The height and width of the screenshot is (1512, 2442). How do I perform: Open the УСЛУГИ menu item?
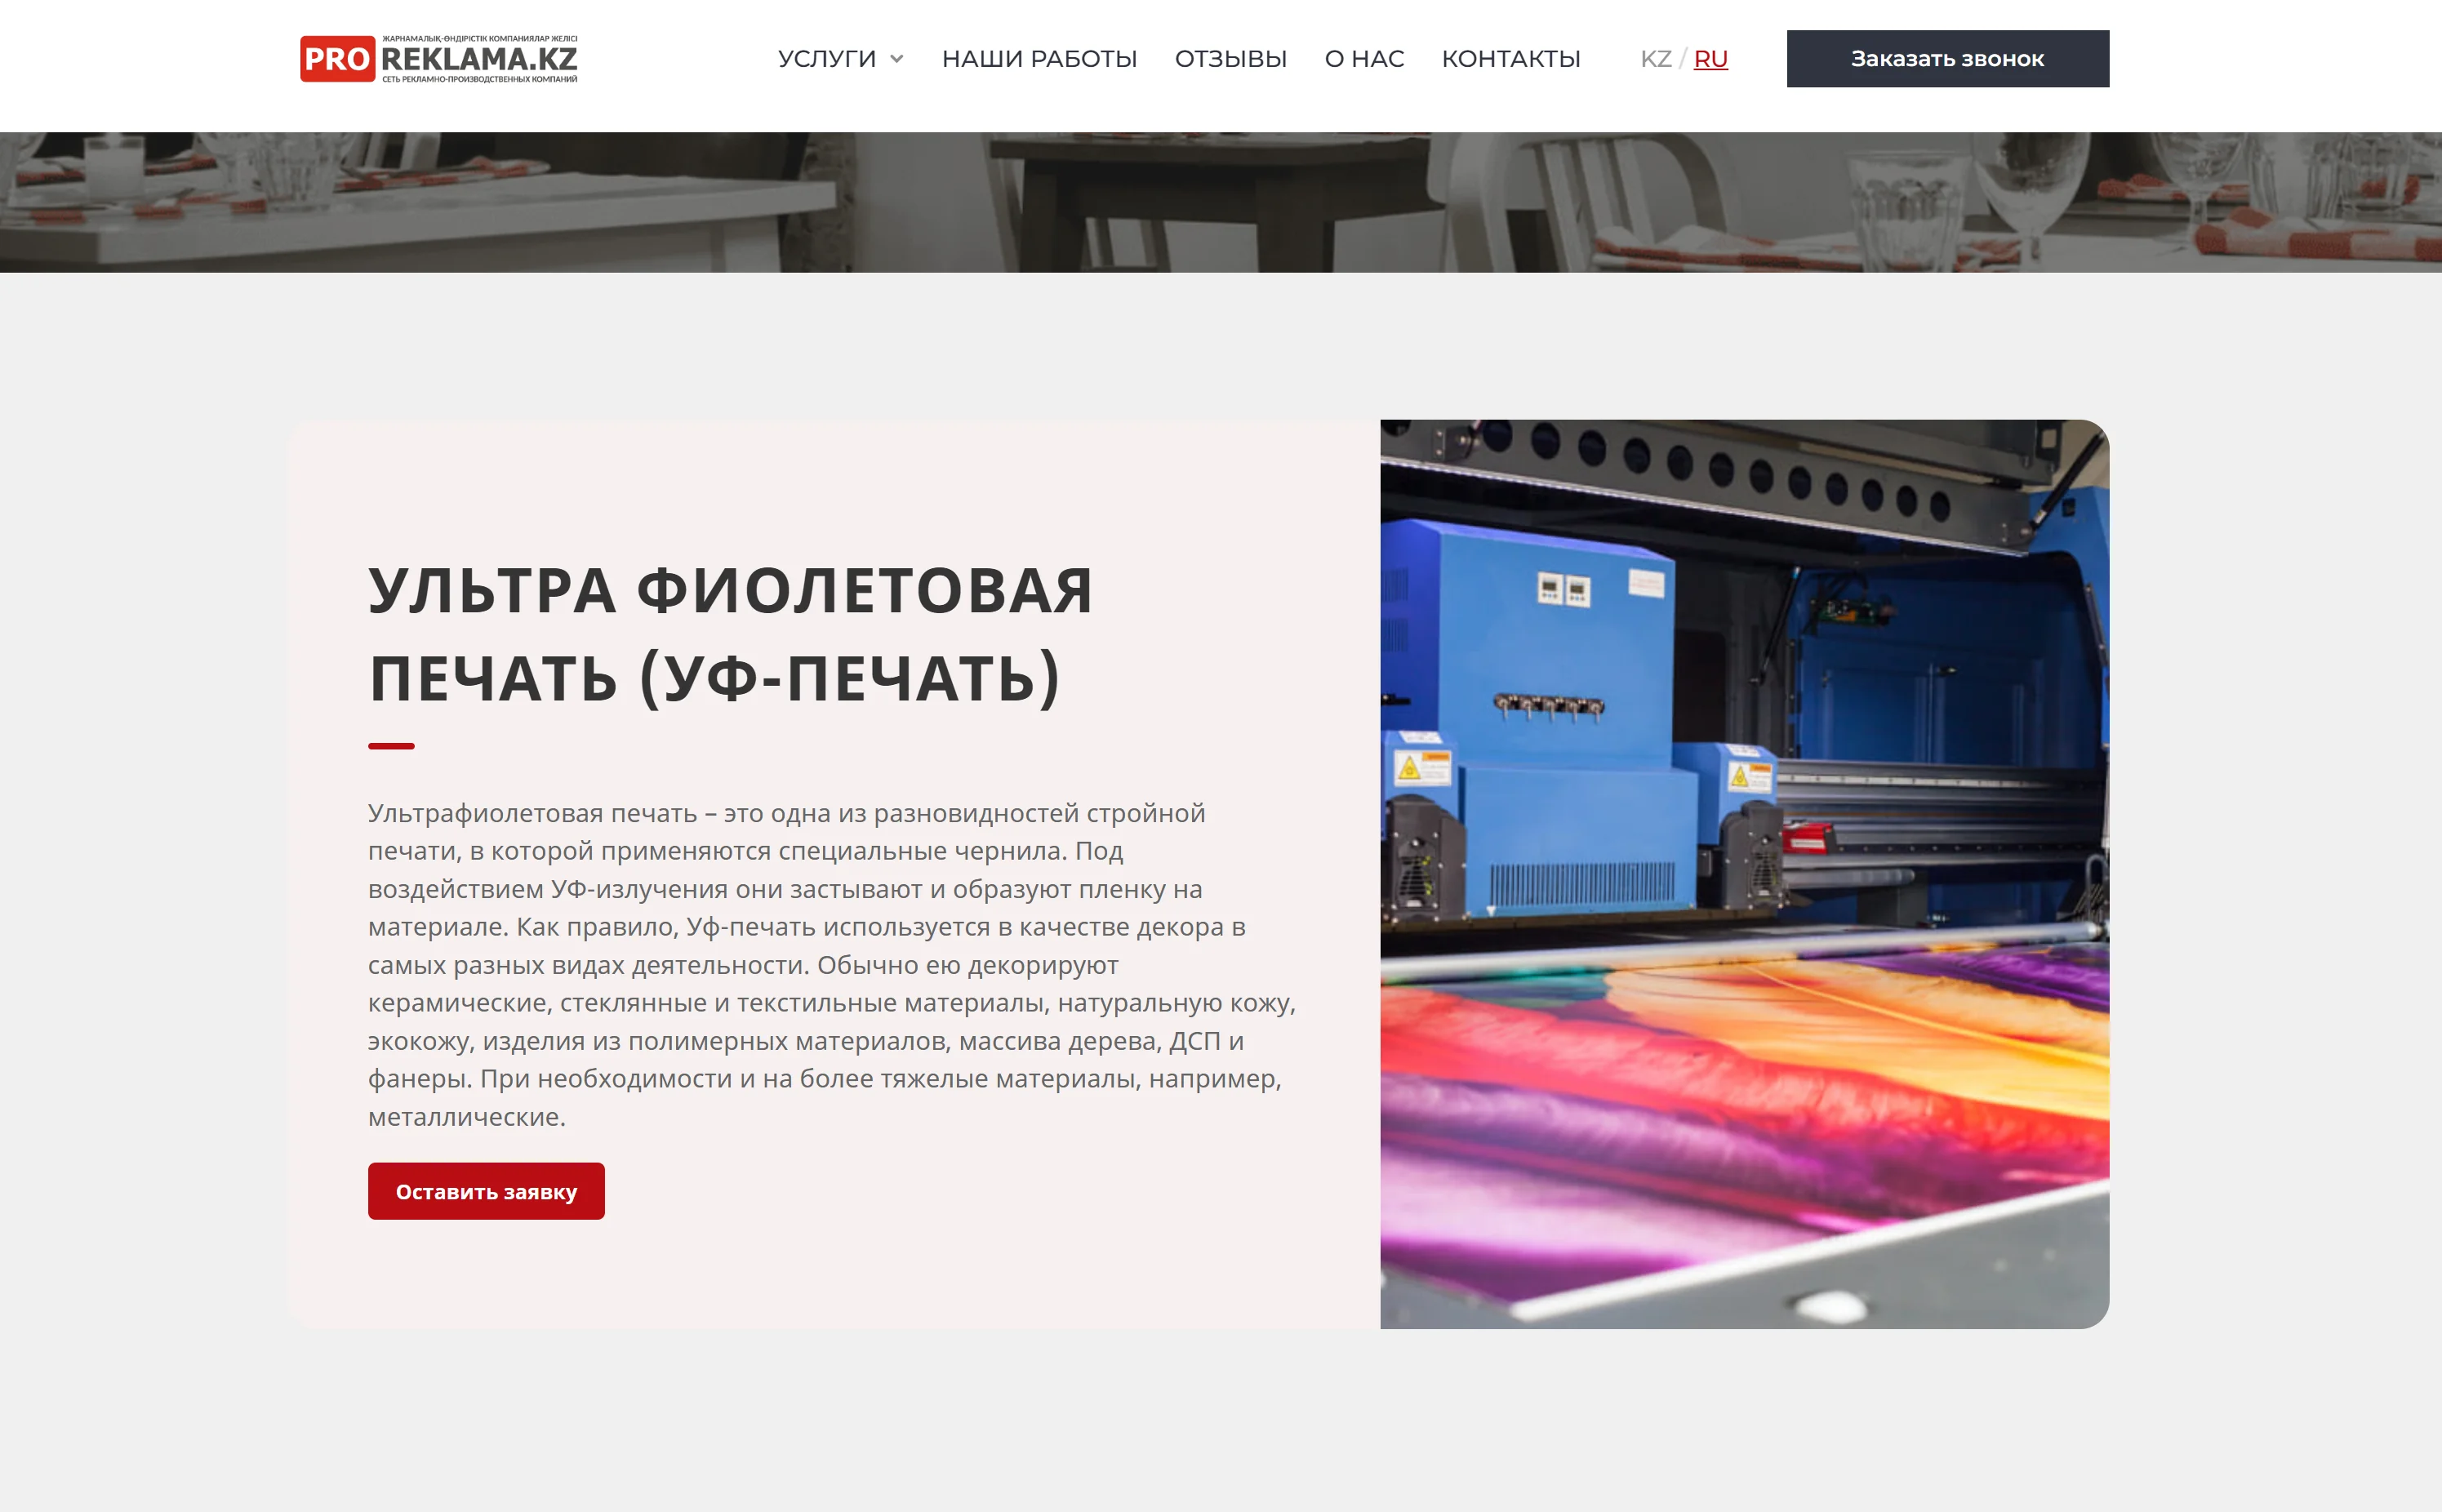(x=827, y=59)
